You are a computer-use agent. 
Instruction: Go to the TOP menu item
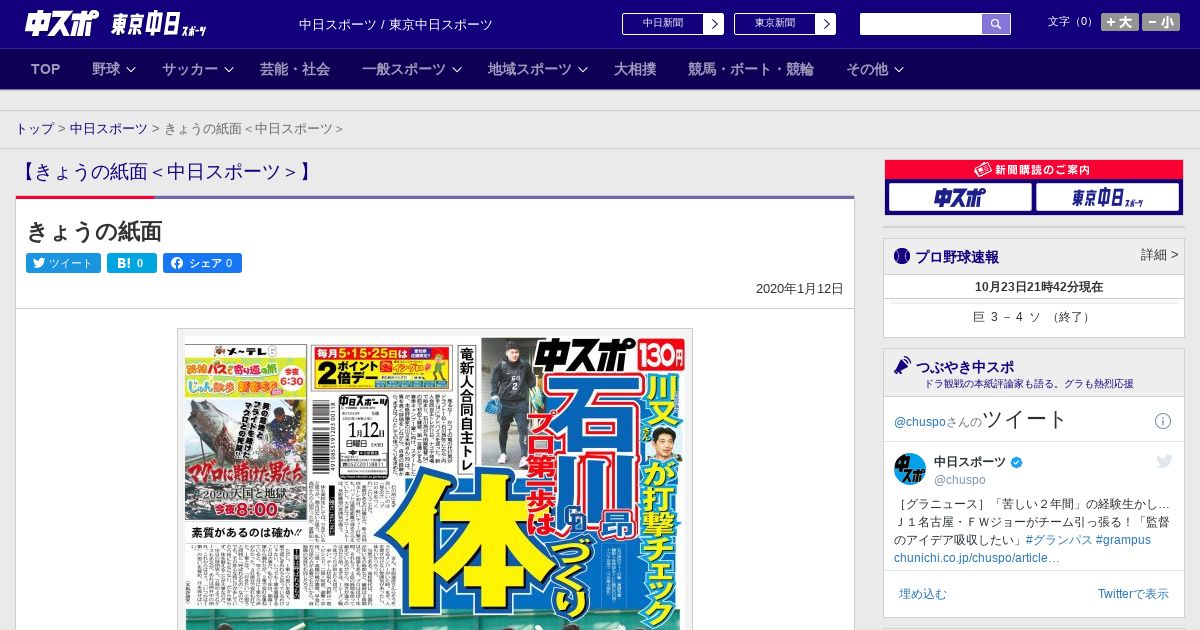point(46,69)
